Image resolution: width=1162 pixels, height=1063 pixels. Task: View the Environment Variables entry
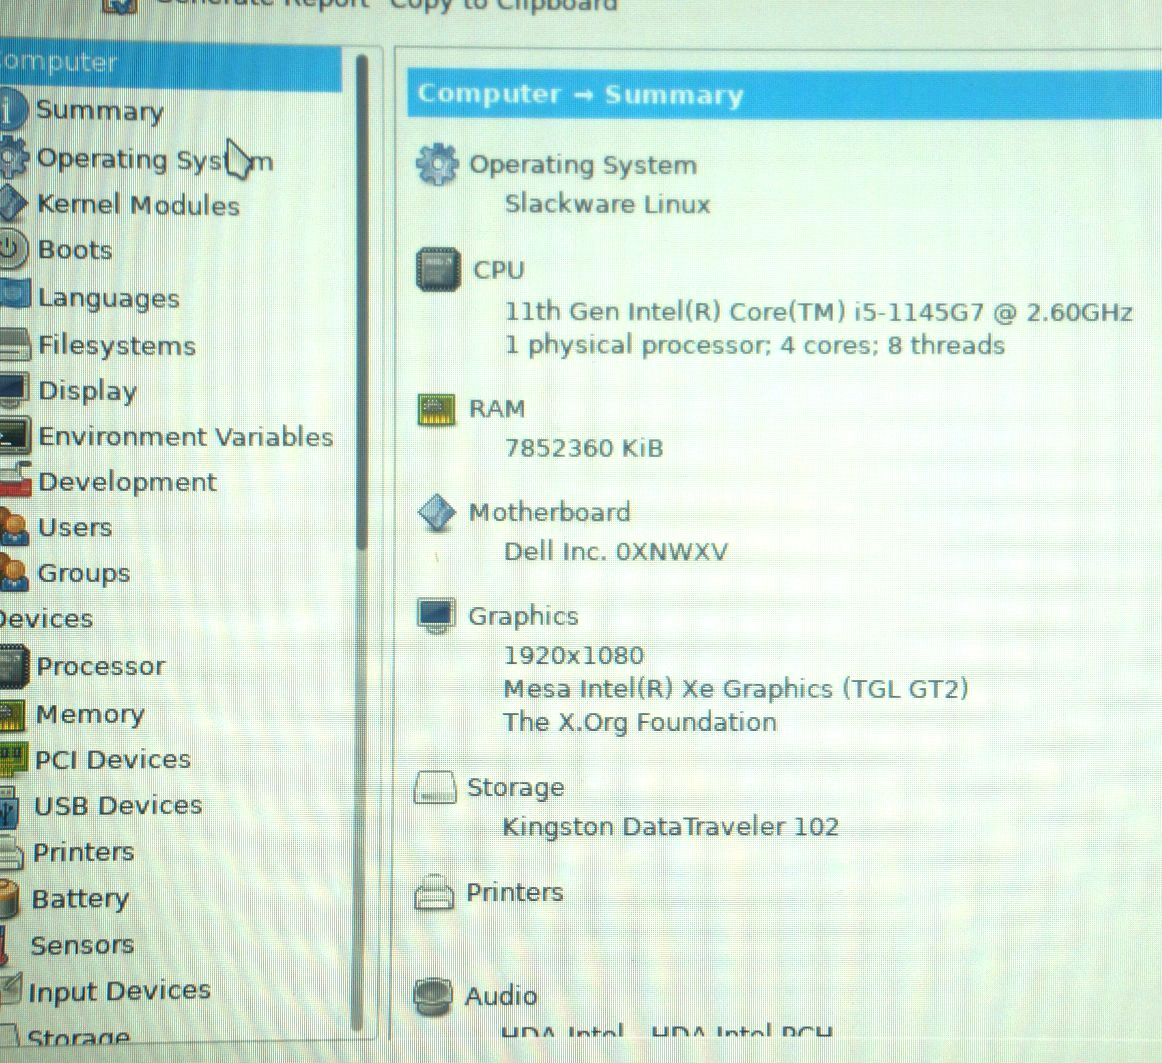(186, 437)
